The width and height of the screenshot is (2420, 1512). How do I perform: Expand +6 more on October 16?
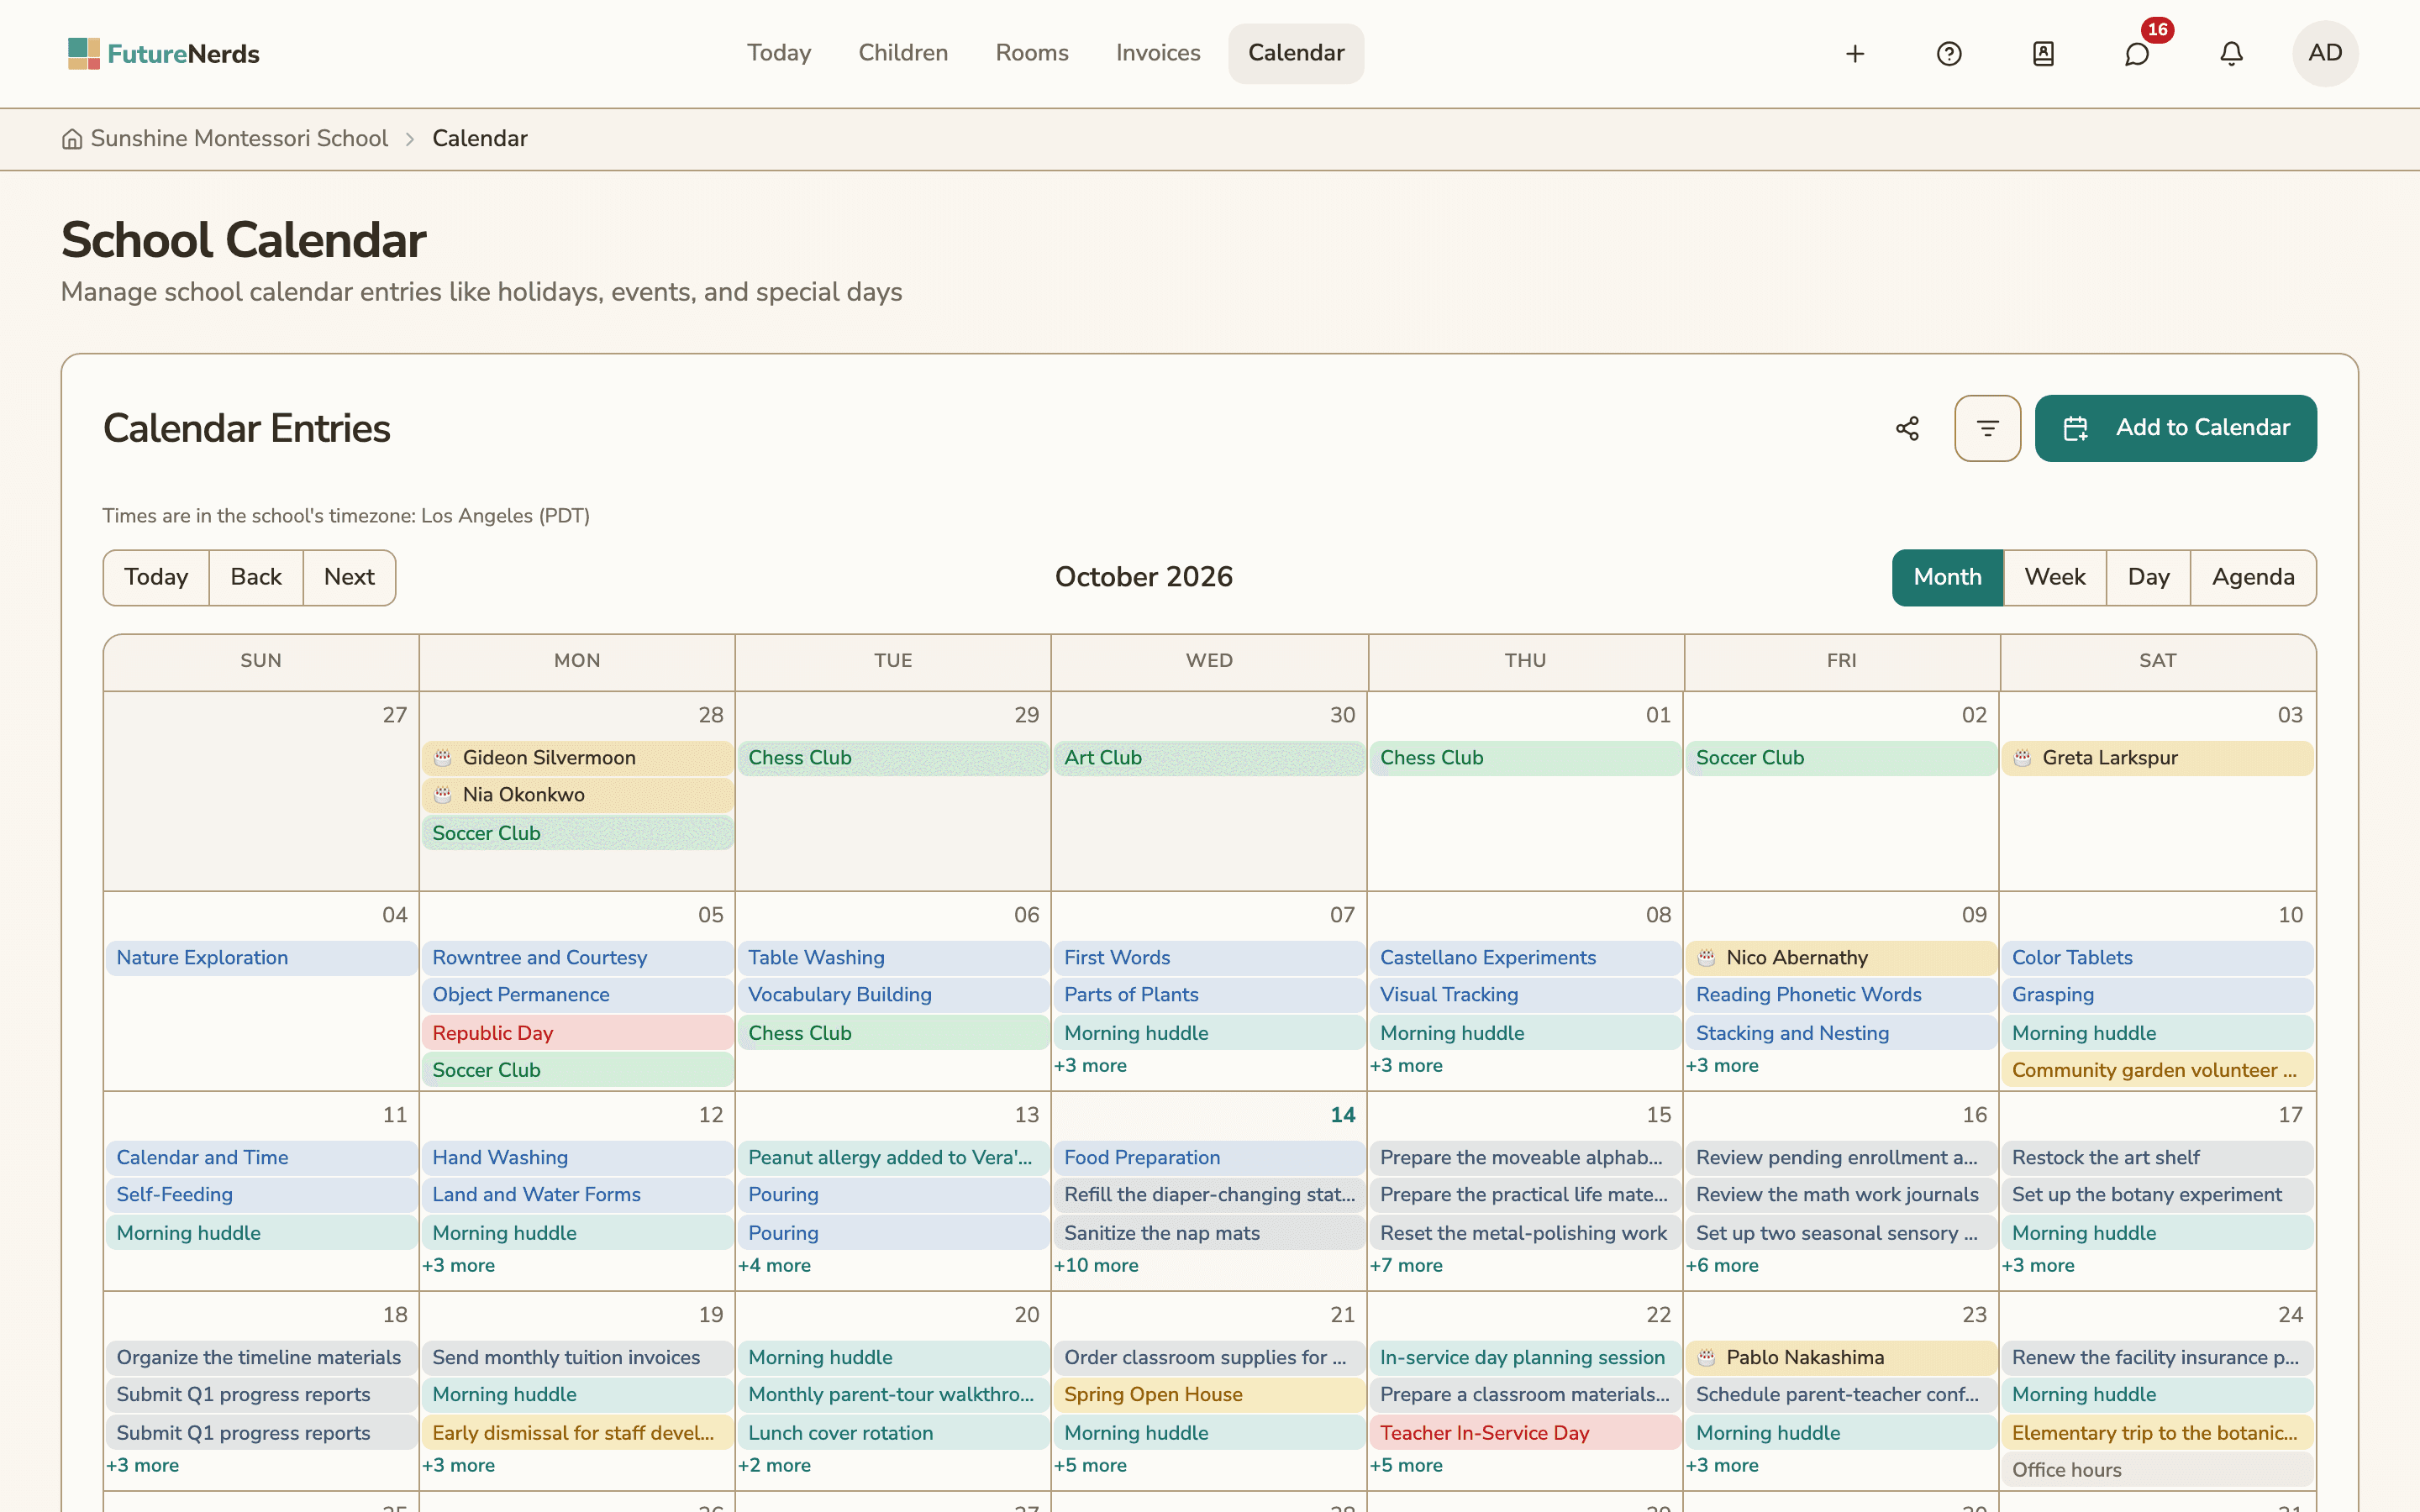coord(1722,1265)
